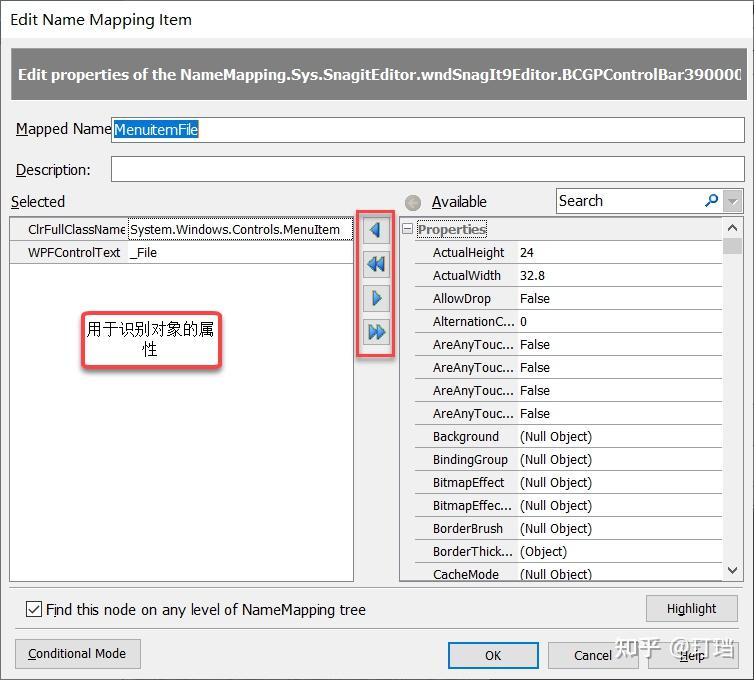Move selected property left with single arrow

tap(376, 230)
